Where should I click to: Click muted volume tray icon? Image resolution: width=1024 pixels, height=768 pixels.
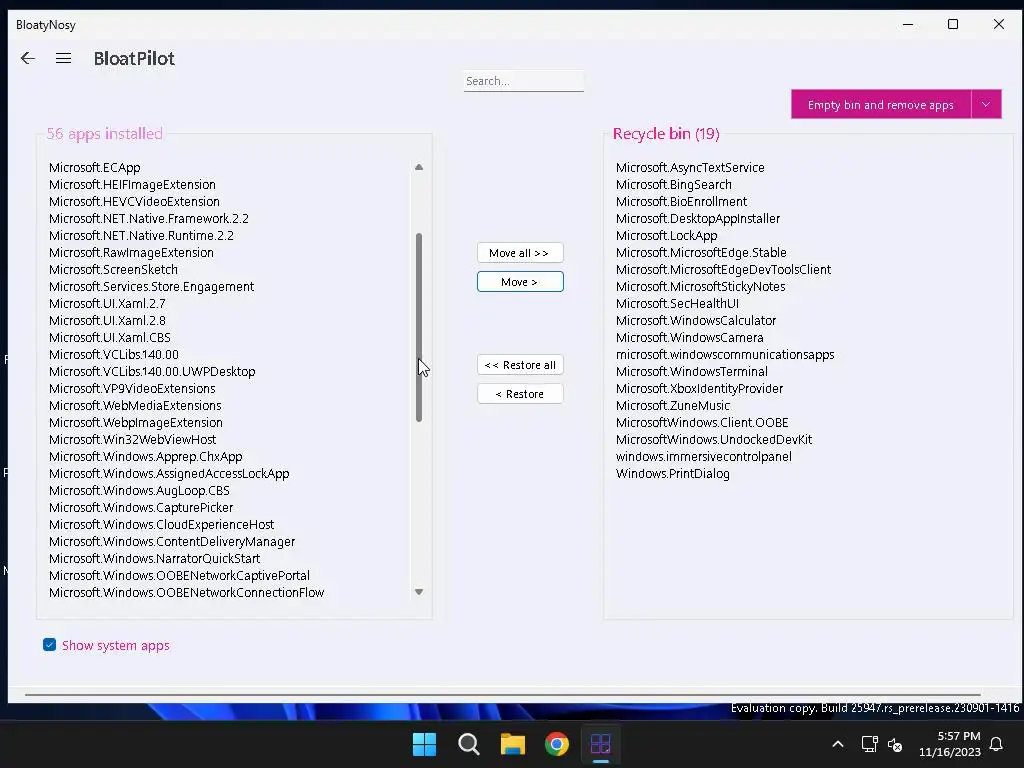pos(895,744)
